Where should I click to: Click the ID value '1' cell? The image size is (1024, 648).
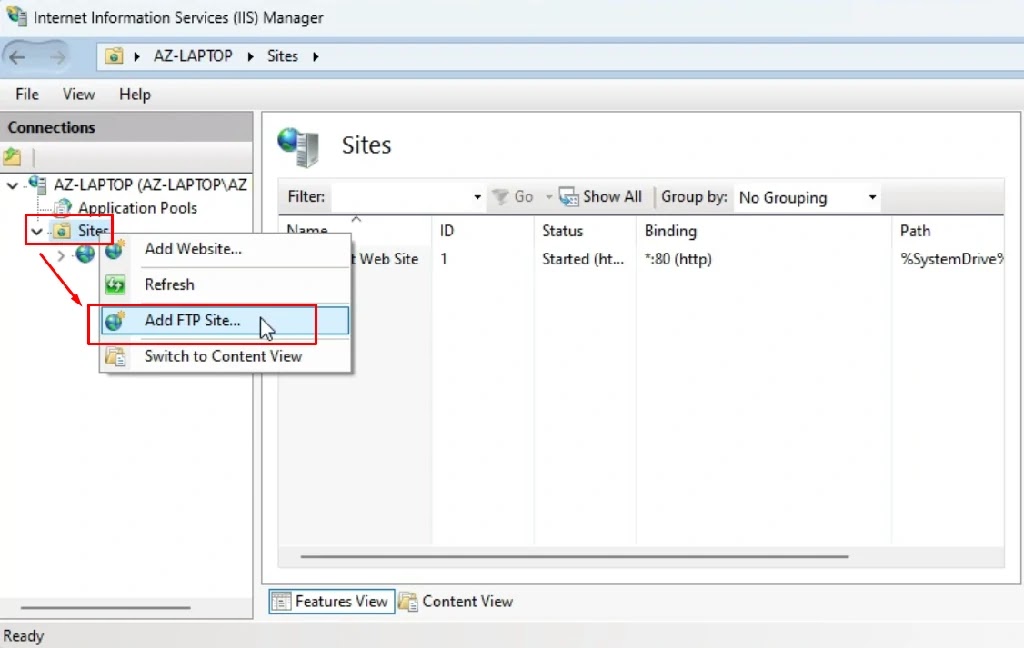(444, 259)
